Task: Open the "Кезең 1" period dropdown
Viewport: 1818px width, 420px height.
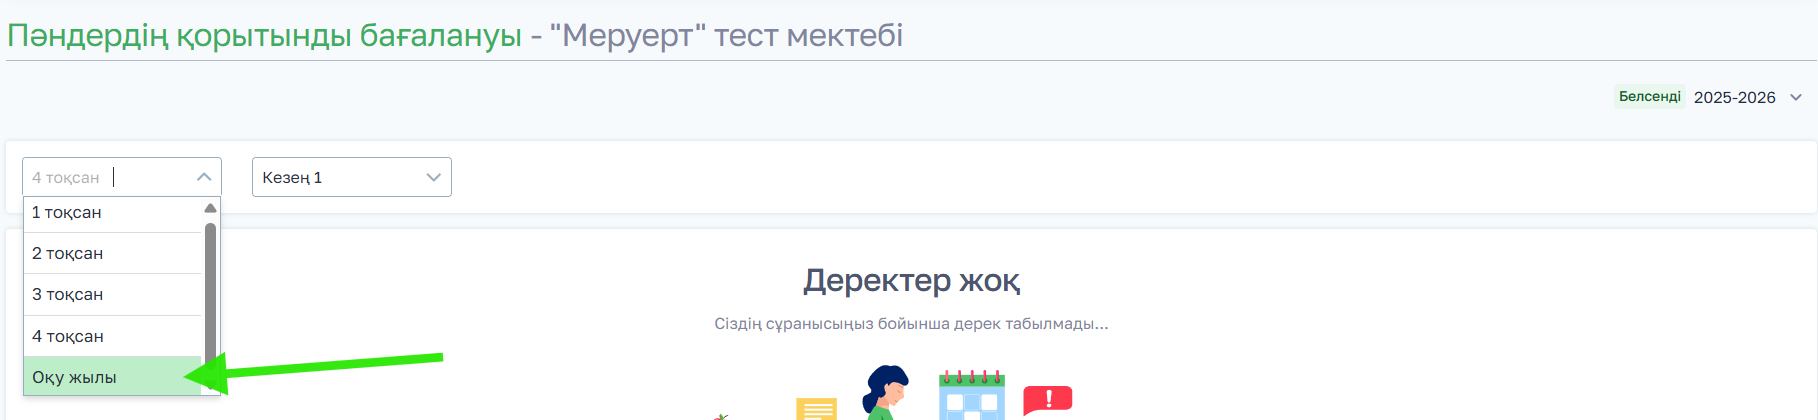Action: pyautogui.click(x=351, y=177)
